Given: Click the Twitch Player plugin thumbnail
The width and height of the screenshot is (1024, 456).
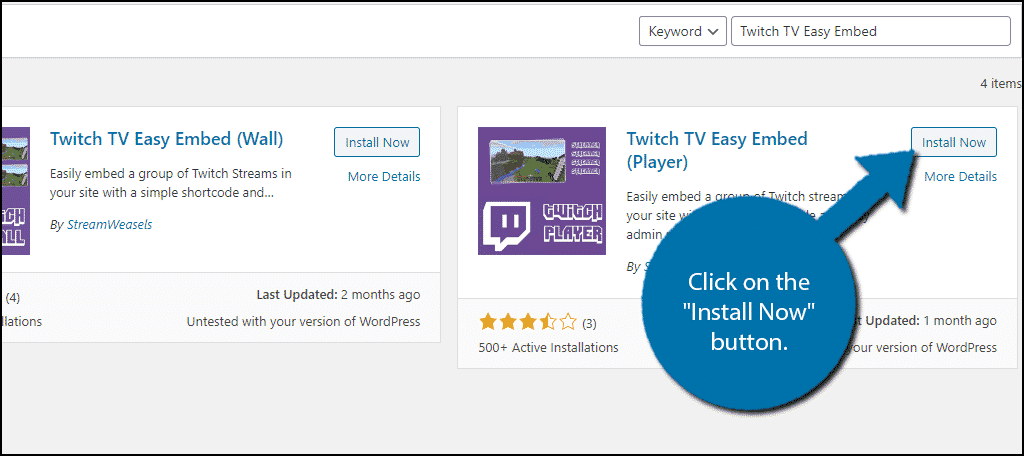Looking at the screenshot, I should click(542, 191).
